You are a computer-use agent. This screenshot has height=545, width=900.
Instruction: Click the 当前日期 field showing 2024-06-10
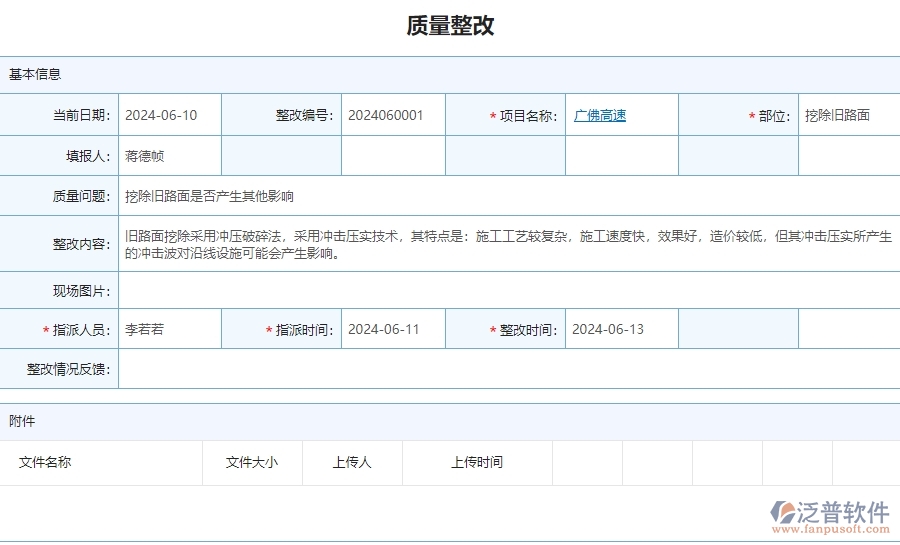(169, 115)
